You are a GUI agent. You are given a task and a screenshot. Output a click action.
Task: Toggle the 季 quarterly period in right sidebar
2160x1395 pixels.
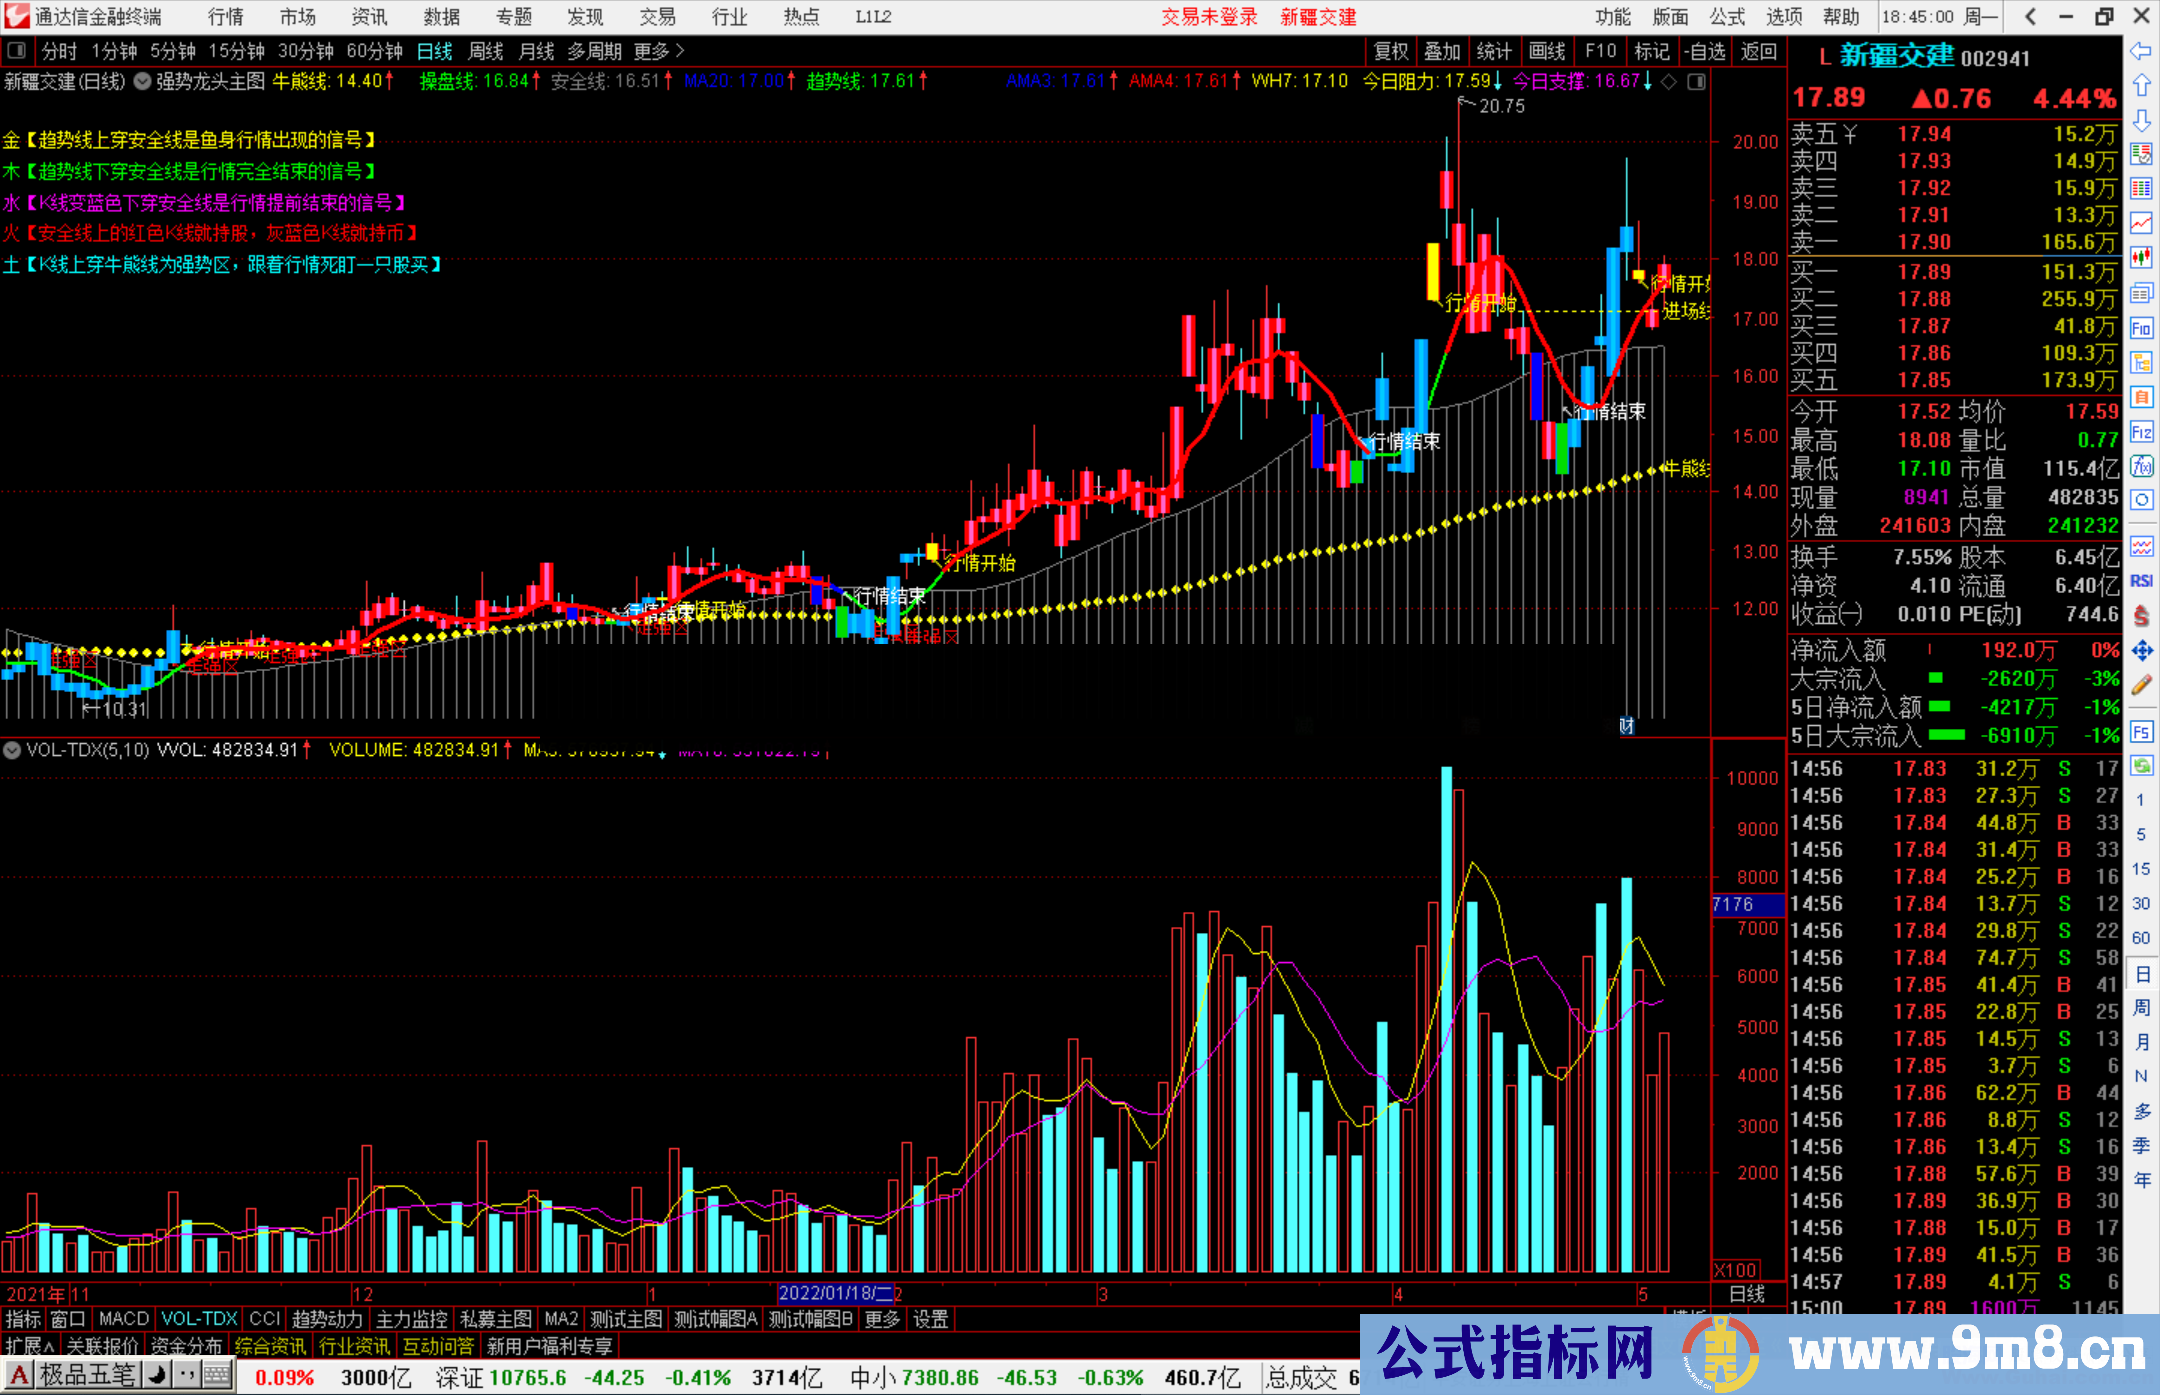2141,1145
